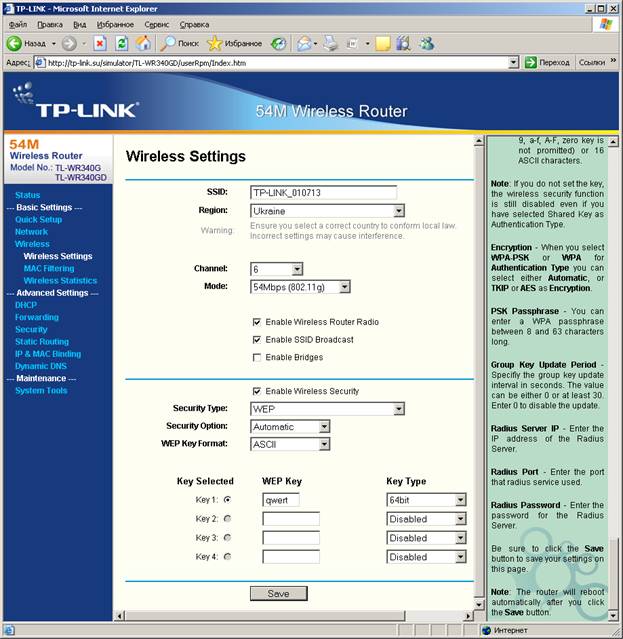Click the Back (Назад) arrow button

point(14,43)
